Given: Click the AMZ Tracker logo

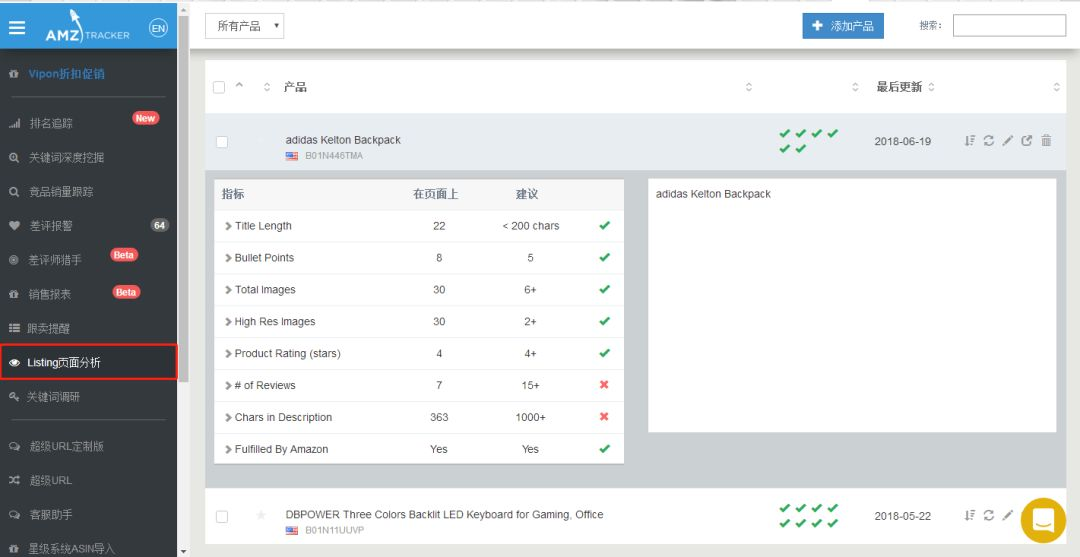Looking at the screenshot, I should pos(87,26).
